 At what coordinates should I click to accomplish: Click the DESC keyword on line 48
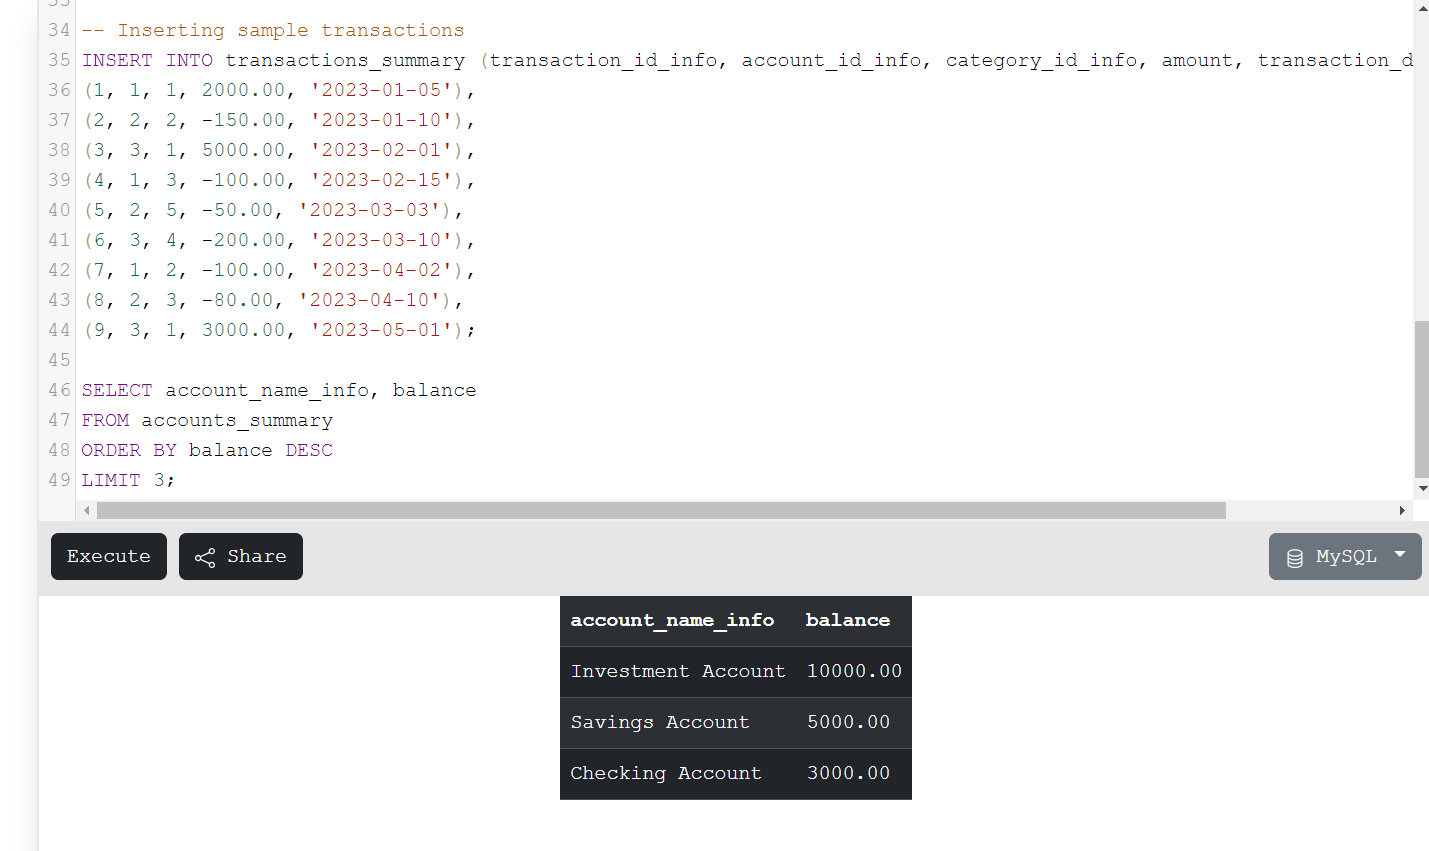point(309,450)
